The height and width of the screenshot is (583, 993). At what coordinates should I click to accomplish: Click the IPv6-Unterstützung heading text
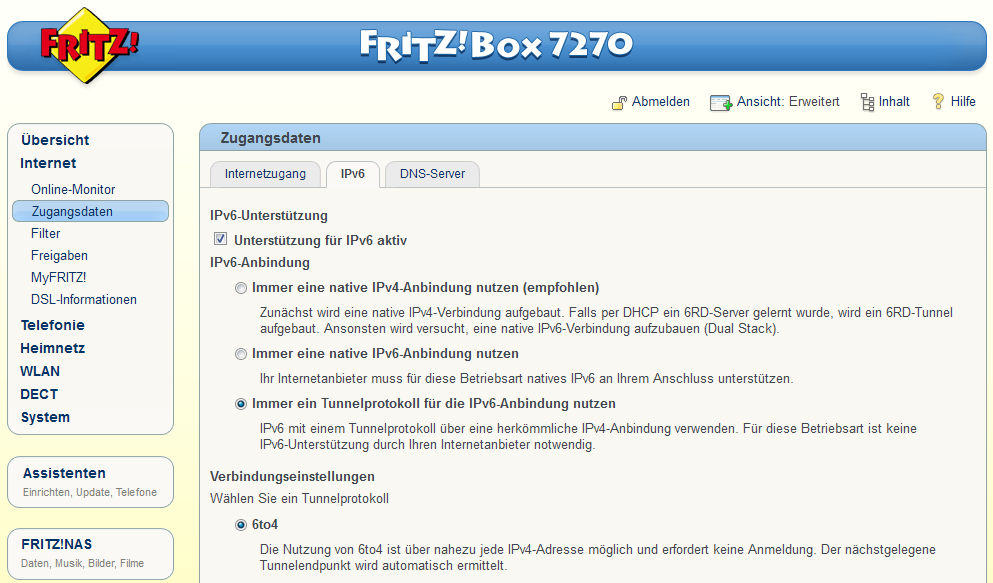pos(269,216)
